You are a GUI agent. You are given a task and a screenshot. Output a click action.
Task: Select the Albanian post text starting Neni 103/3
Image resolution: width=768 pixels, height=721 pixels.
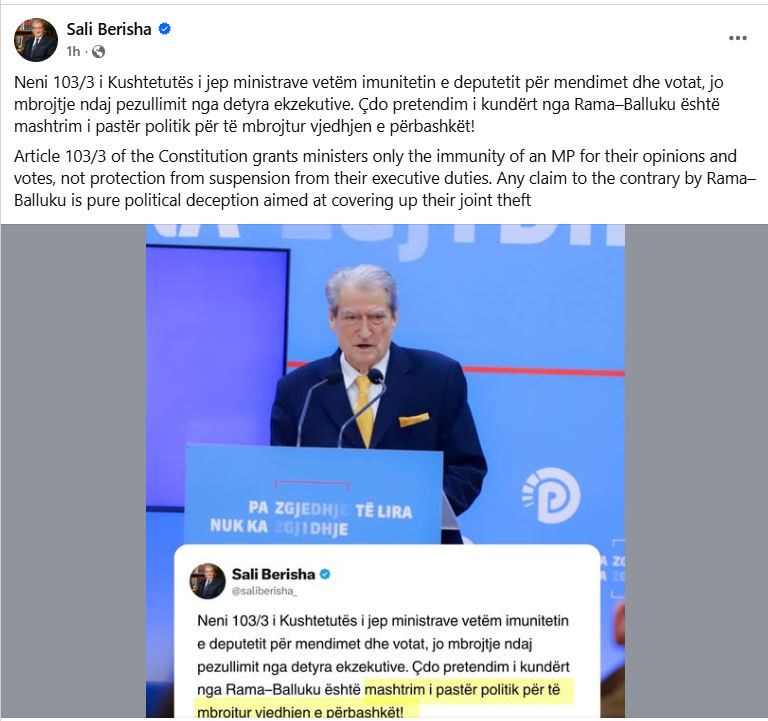point(368,104)
